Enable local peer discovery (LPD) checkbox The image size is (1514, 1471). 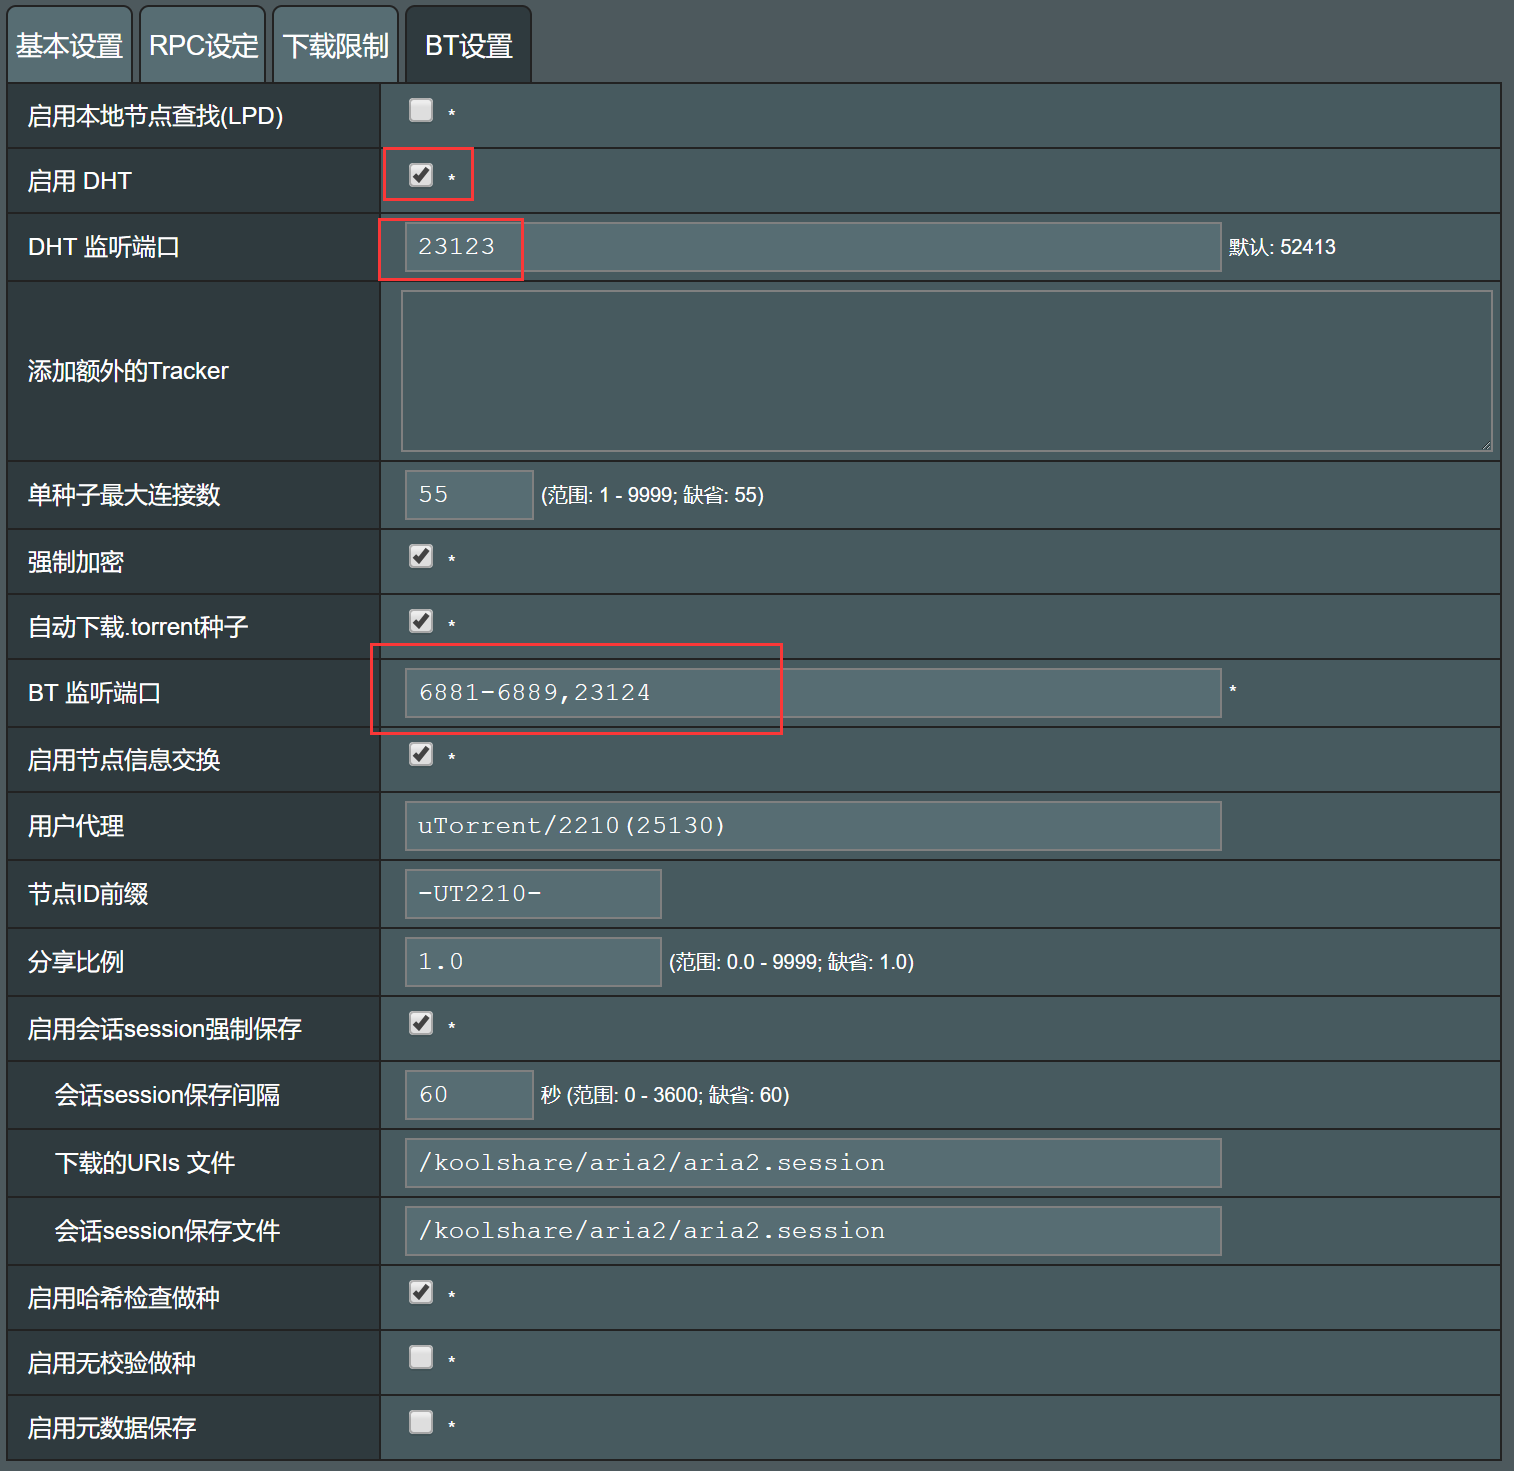(x=421, y=110)
